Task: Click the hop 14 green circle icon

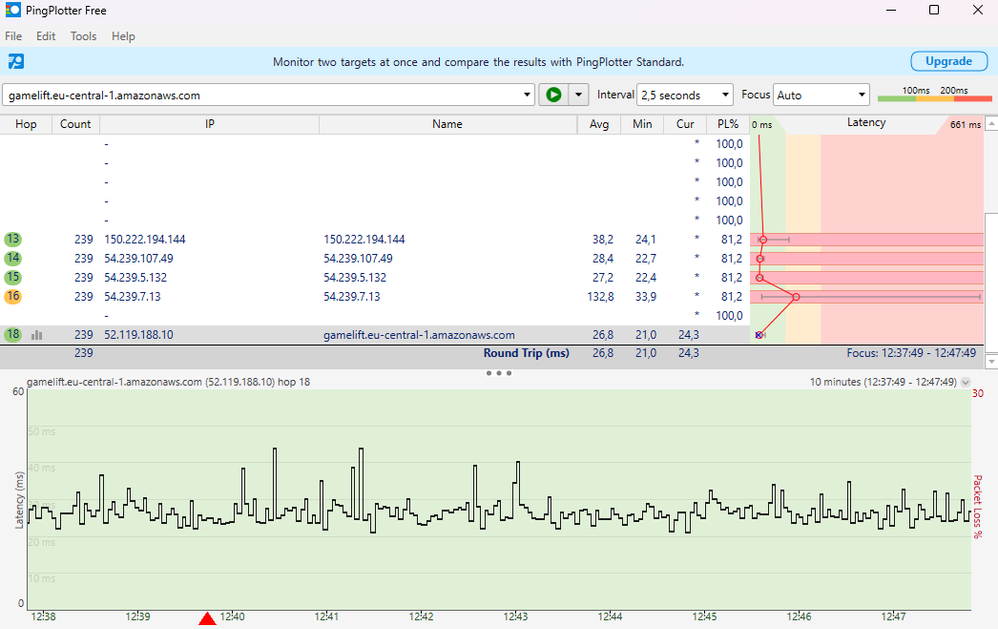Action: [13, 259]
